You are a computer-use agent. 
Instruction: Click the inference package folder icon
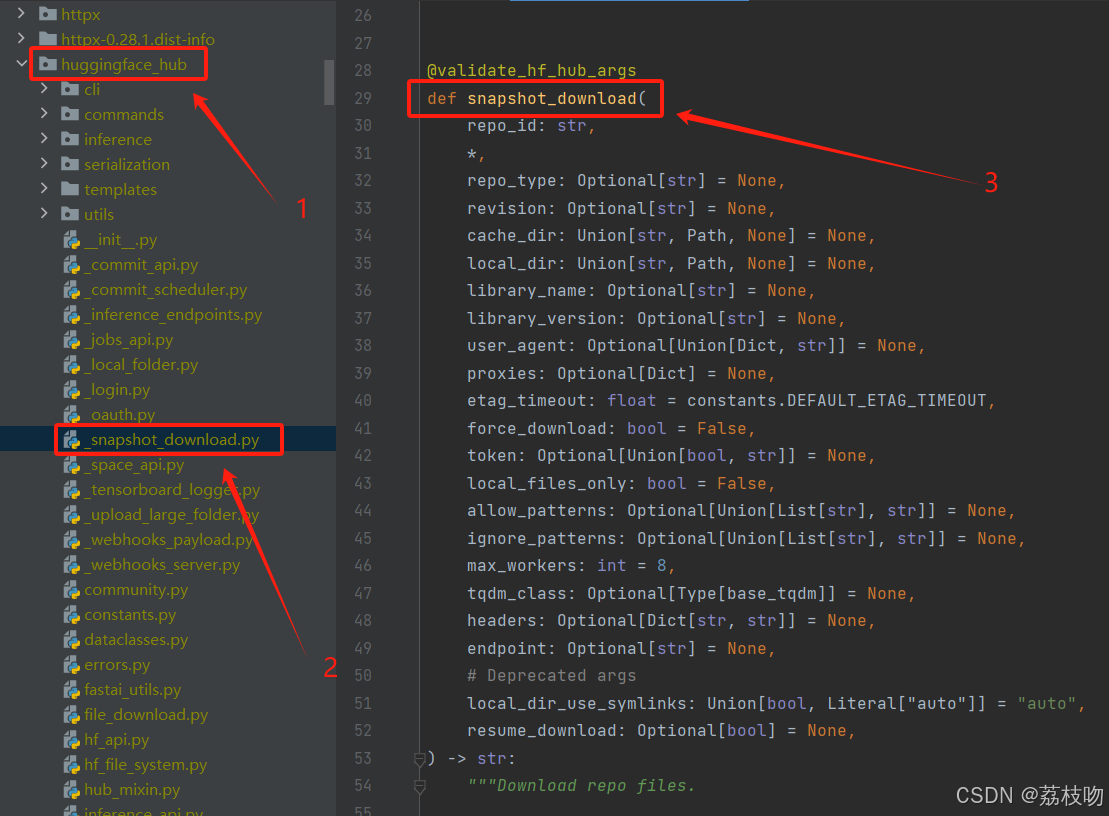[x=70, y=139]
